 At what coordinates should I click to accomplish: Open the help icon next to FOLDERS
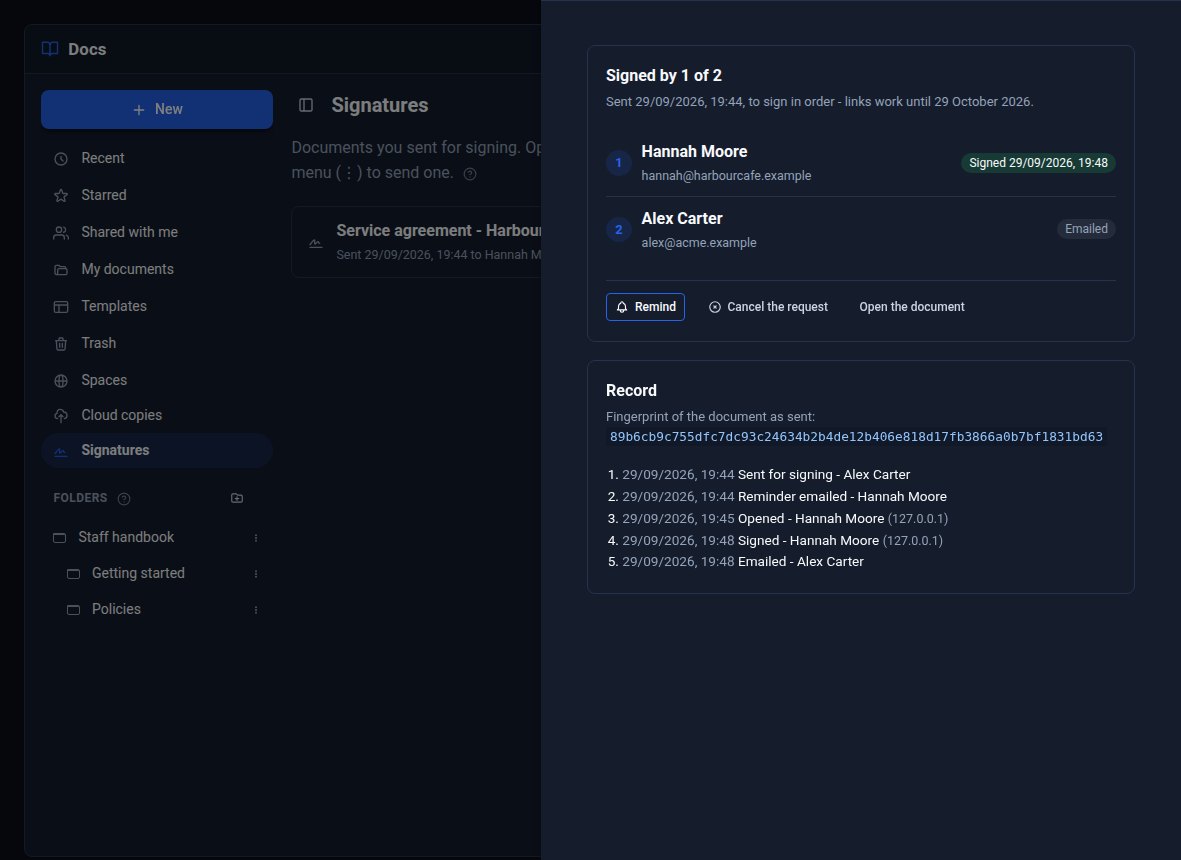pos(124,499)
